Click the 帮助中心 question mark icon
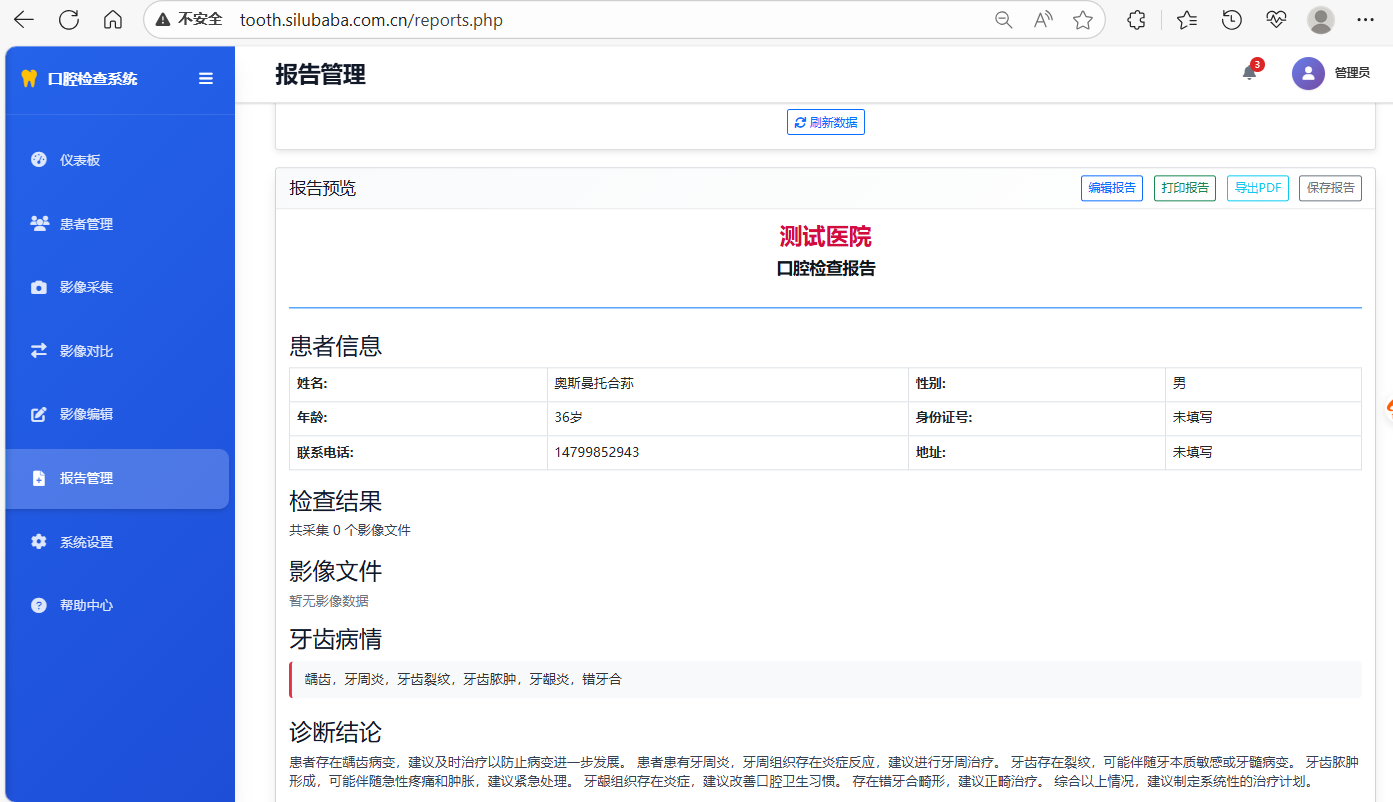The width and height of the screenshot is (1393, 802). click(39, 605)
